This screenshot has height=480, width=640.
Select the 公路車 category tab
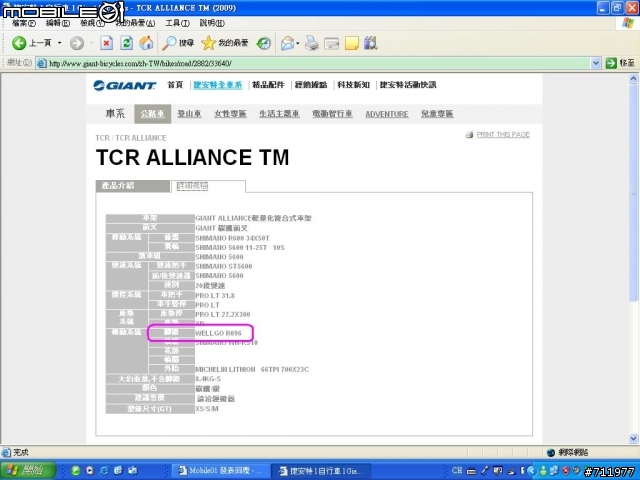(152, 114)
